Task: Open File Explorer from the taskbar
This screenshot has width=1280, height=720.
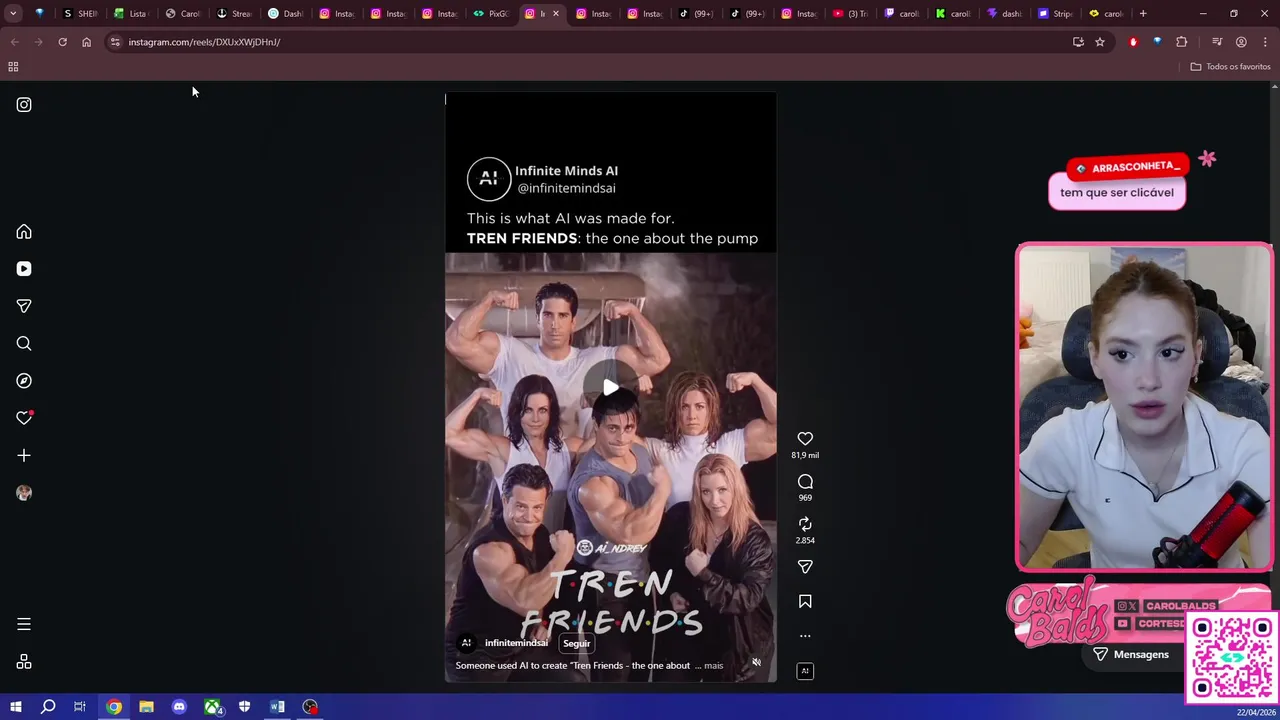Action: pos(146,707)
